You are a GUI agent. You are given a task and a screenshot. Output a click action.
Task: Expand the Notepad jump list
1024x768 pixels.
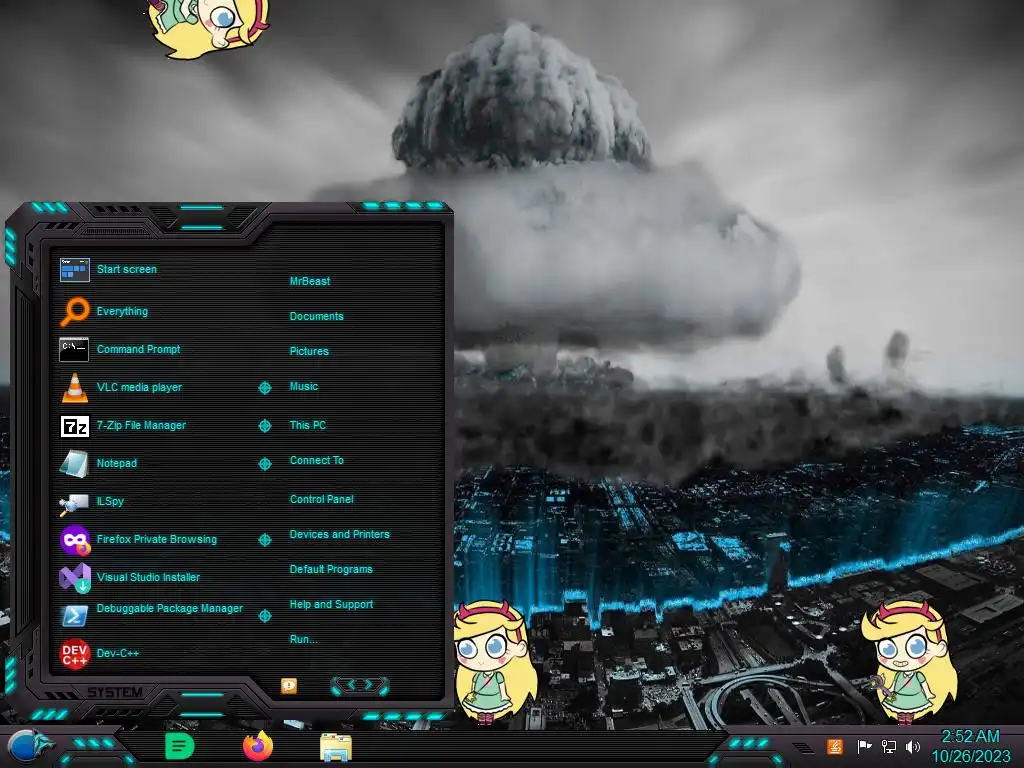tap(264, 464)
